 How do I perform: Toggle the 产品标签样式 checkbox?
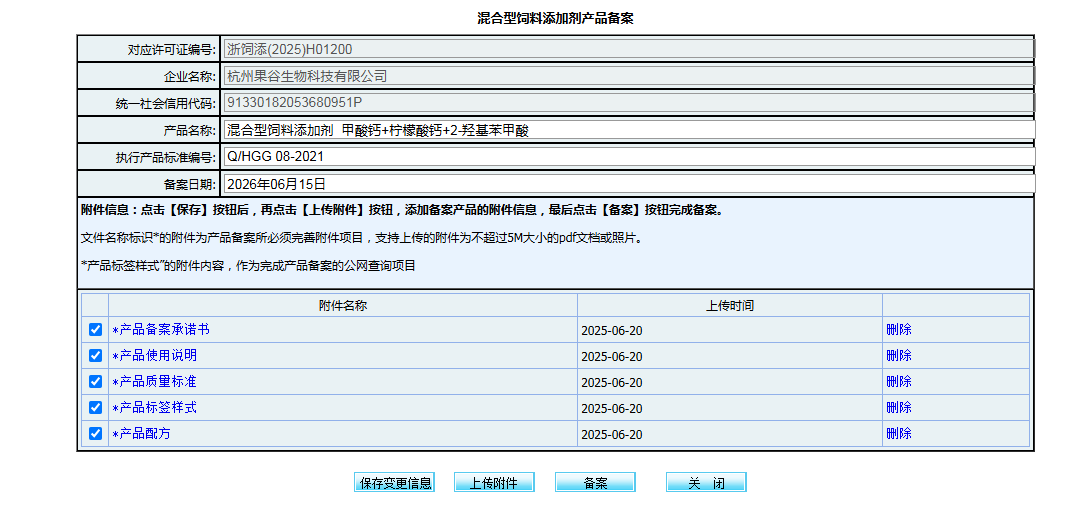click(x=95, y=408)
